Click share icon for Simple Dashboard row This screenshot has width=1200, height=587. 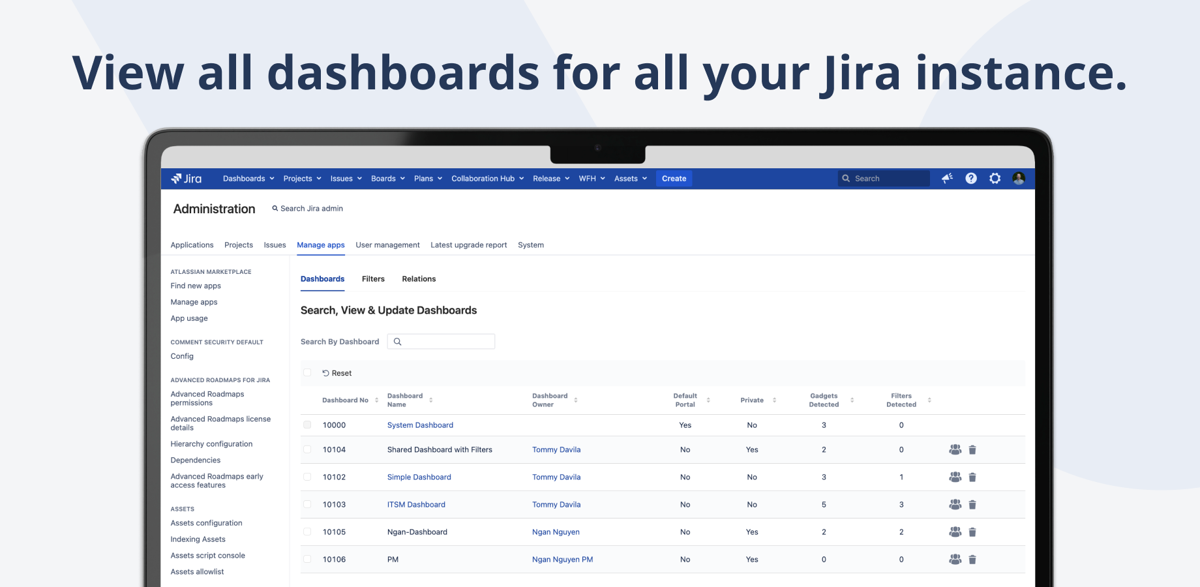955,478
